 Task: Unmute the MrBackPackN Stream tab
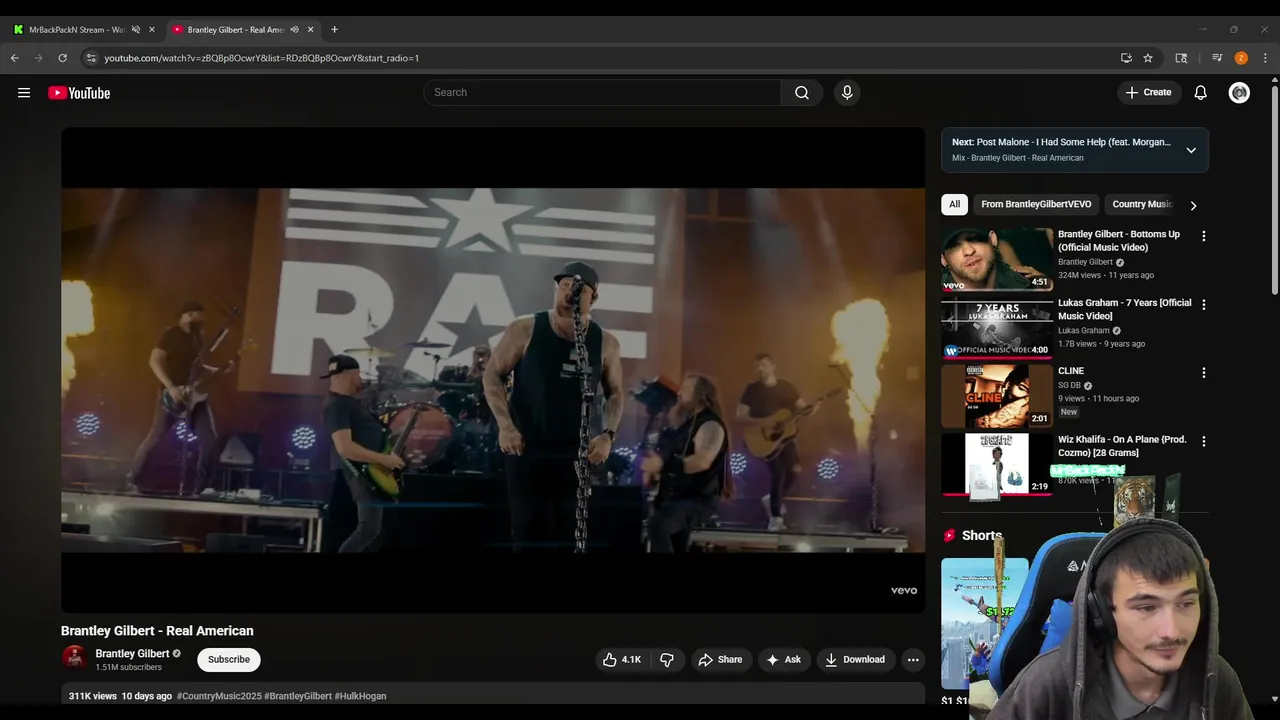click(136, 30)
